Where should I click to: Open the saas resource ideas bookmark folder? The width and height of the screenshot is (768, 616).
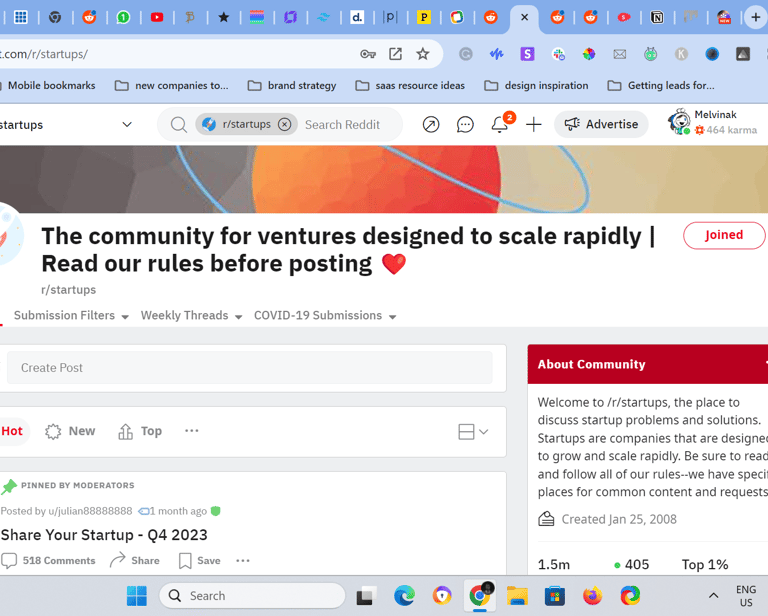410,86
